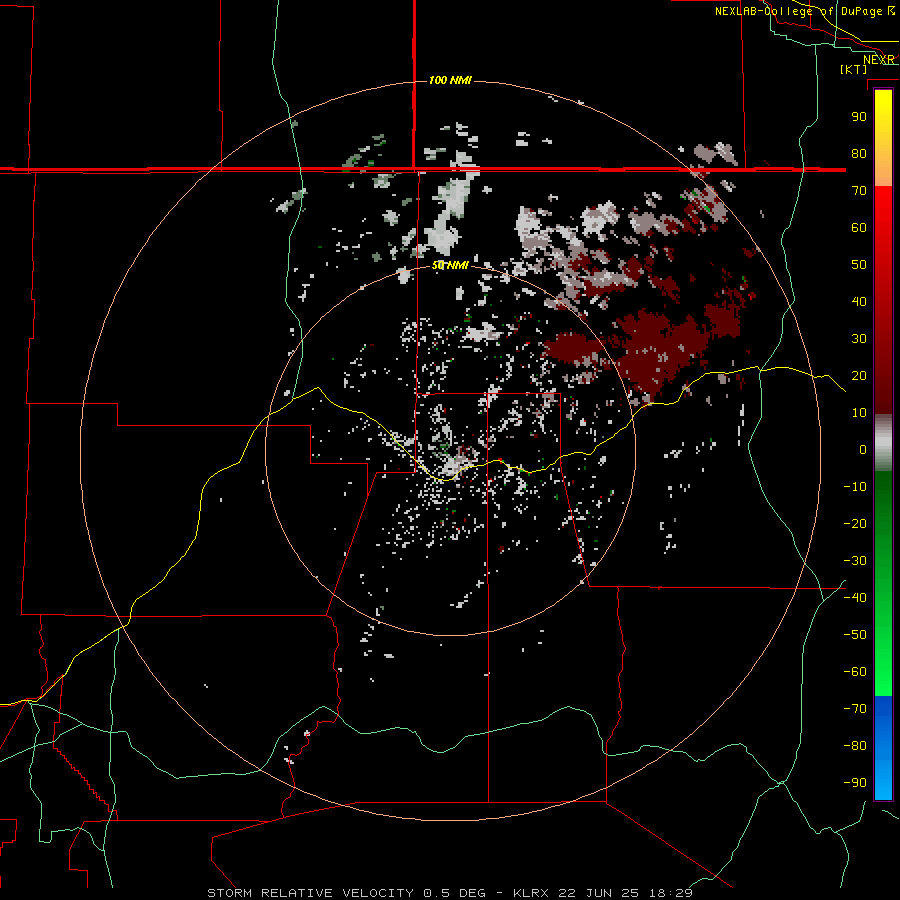Click the 100 NMI range ring label
This screenshot has width=900, height=900.
(450, 80)
